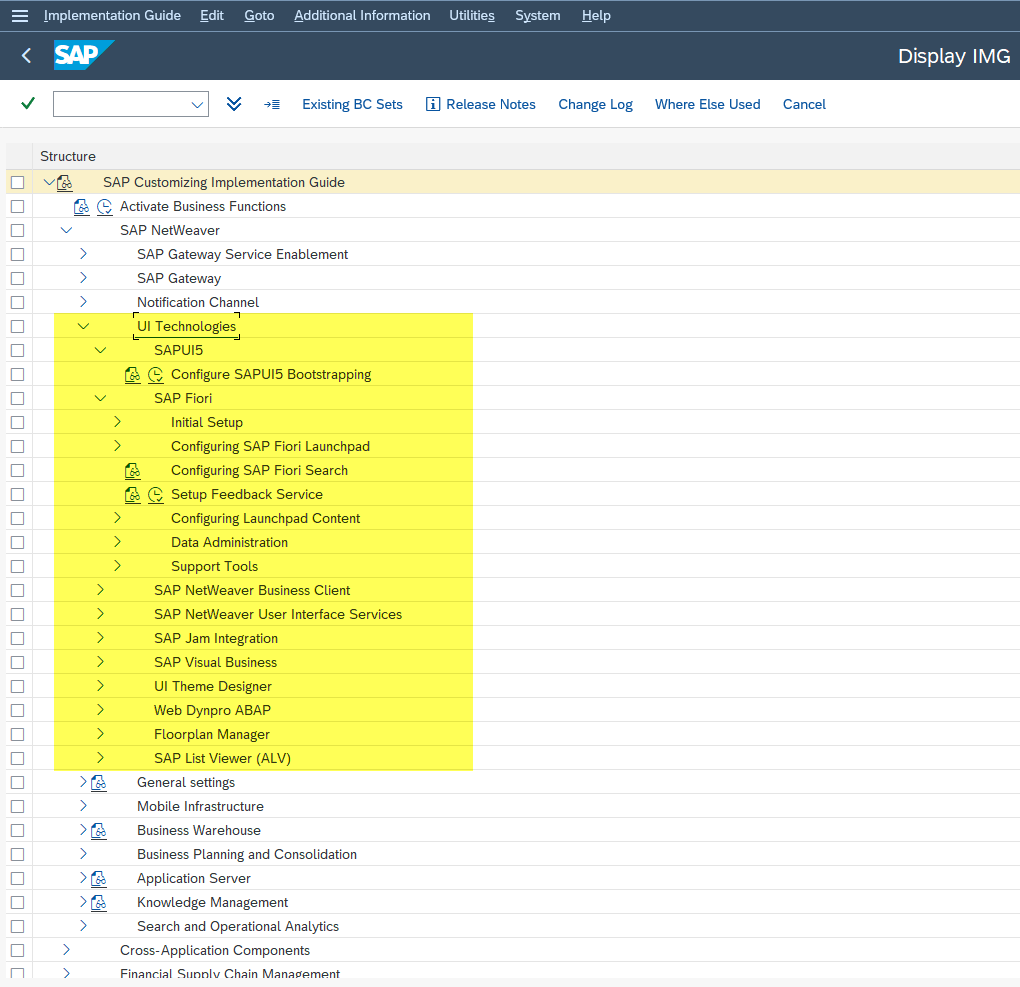Select the Data Administration row text
Screen dimensions: 1020x987
click(x=230, y=543)
